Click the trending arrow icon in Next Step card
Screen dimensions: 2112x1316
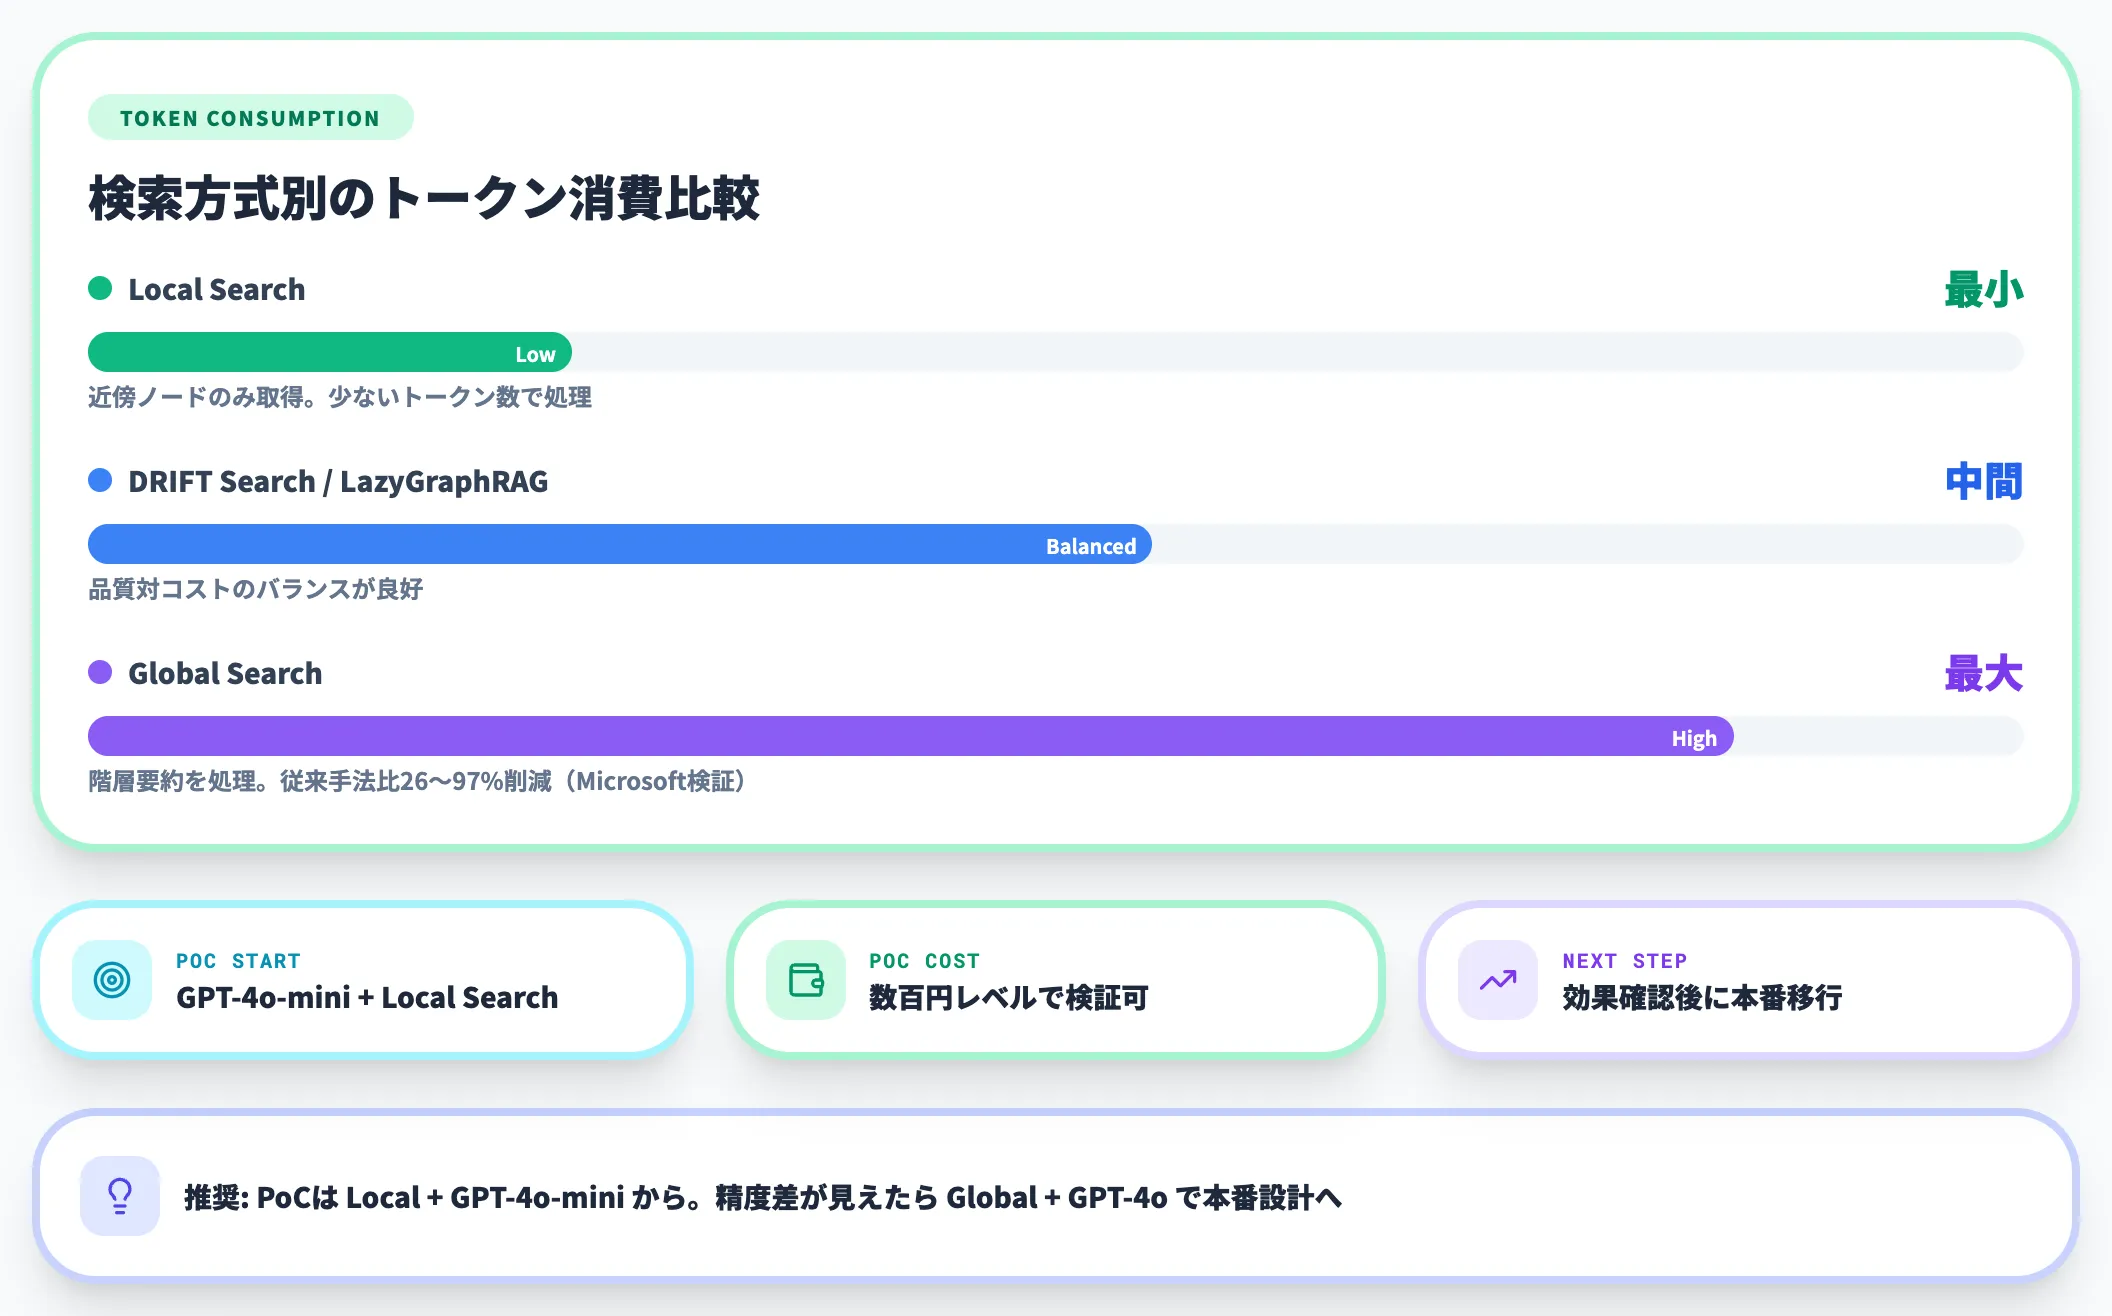pos(1498,980)
